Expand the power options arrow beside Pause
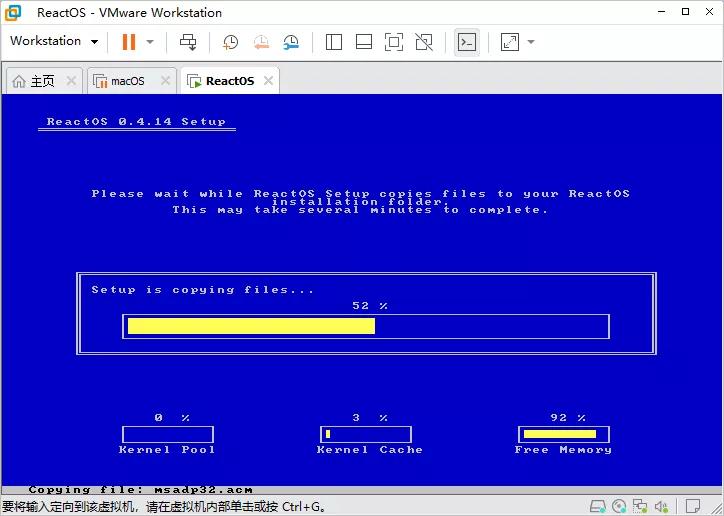The width and height of the screenshot is (724, 516). tap(150, 42)
